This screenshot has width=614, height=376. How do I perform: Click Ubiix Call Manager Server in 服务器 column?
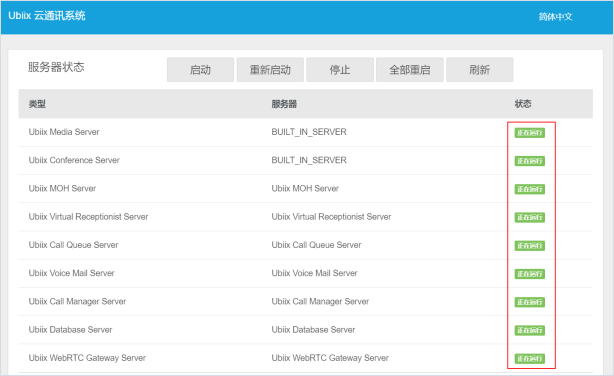320,301
